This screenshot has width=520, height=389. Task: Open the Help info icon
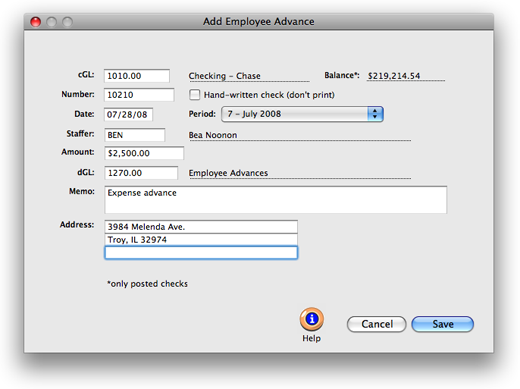point(311,319)
